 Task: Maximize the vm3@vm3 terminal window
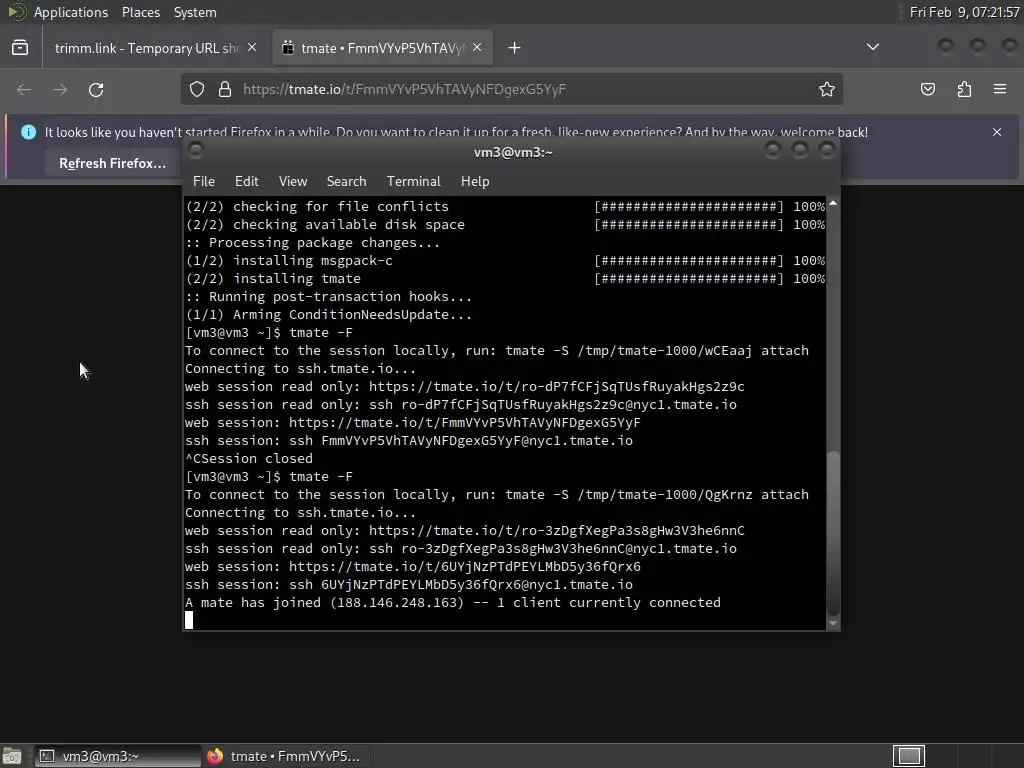point(800,152)
